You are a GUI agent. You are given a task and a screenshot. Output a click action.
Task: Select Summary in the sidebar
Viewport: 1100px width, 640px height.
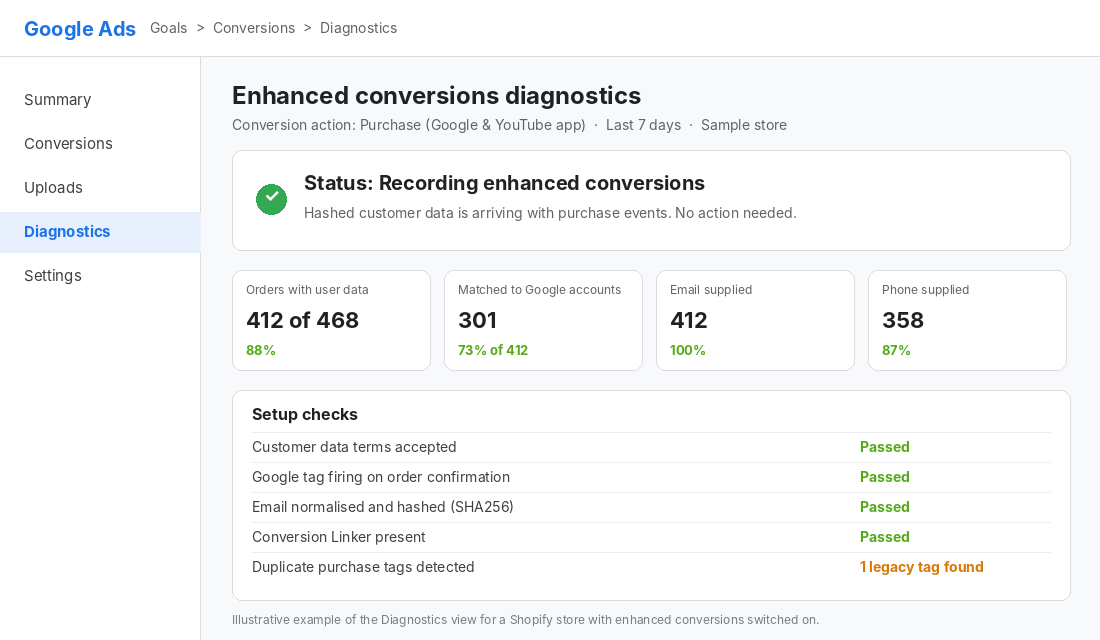[x=100, y=100]
